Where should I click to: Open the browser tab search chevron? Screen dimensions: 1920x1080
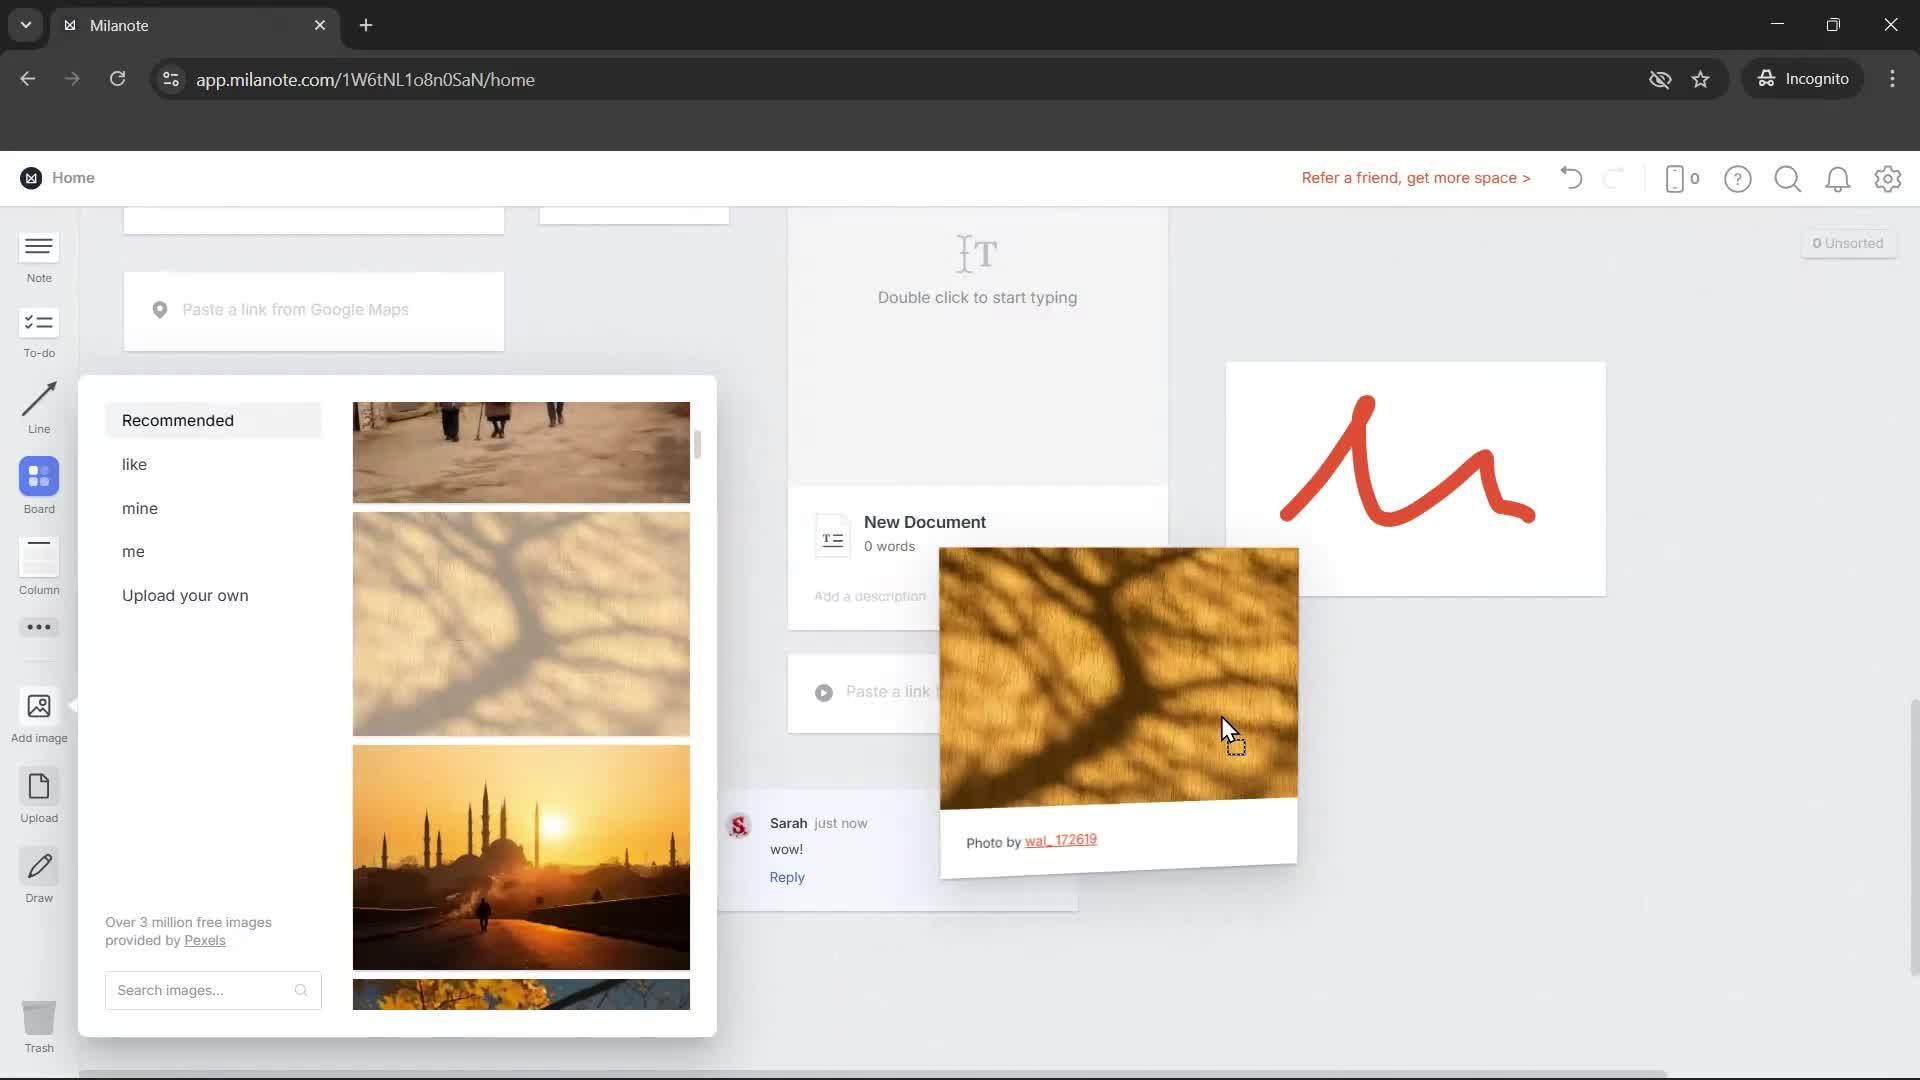pyautogui.click(x=25, y=25)
